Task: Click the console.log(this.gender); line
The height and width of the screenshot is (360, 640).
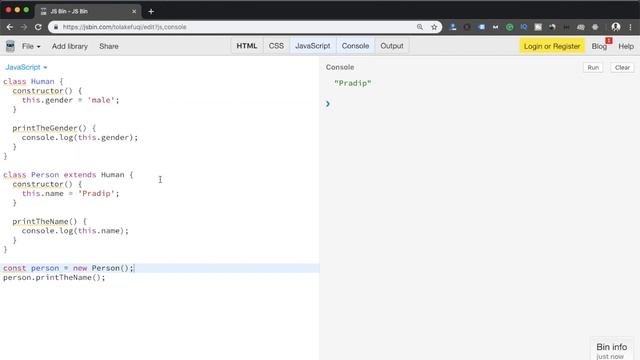Action: tap(80, 138)
